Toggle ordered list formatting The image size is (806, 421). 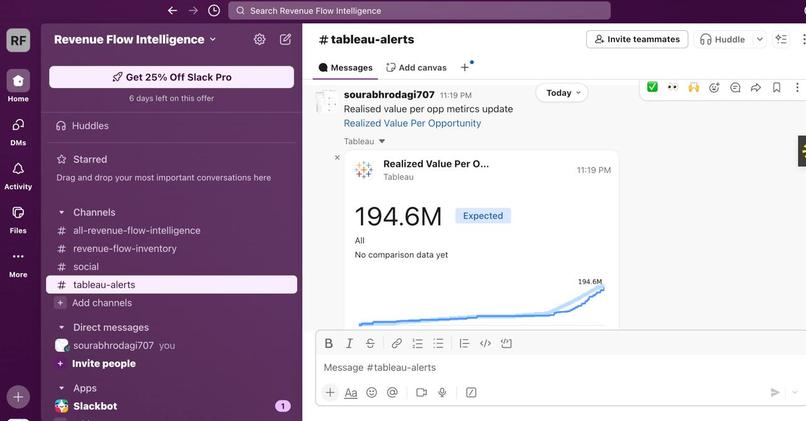point(417,343)
